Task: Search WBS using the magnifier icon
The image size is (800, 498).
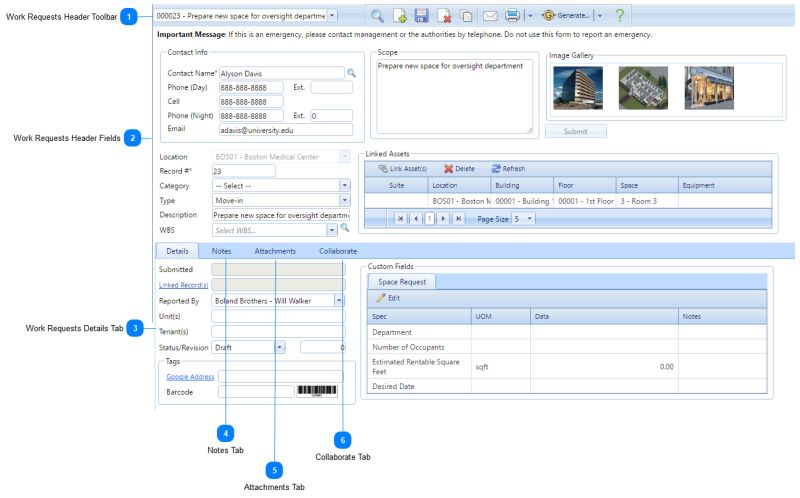Action: 345,228
